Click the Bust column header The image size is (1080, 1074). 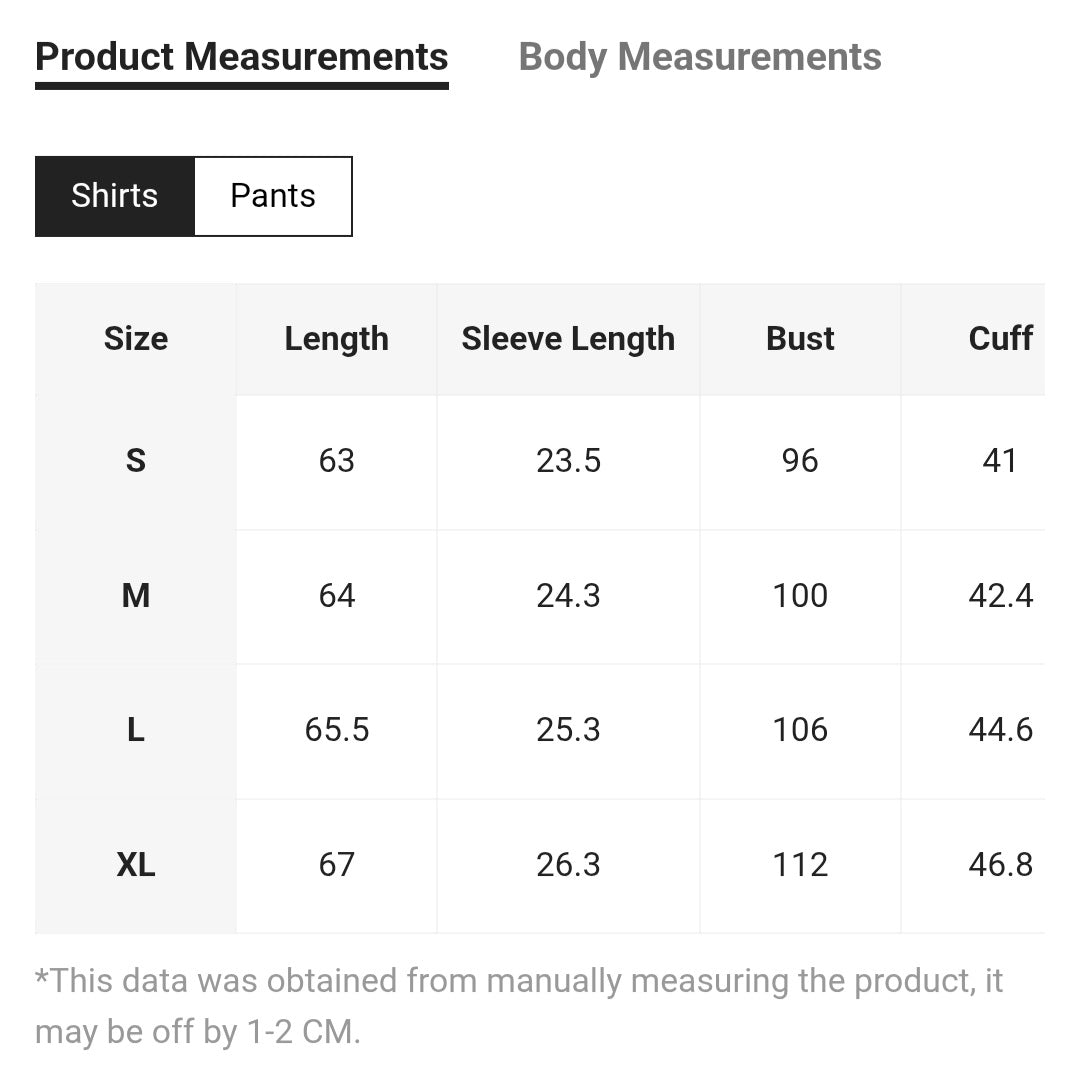tap(800, 339)
